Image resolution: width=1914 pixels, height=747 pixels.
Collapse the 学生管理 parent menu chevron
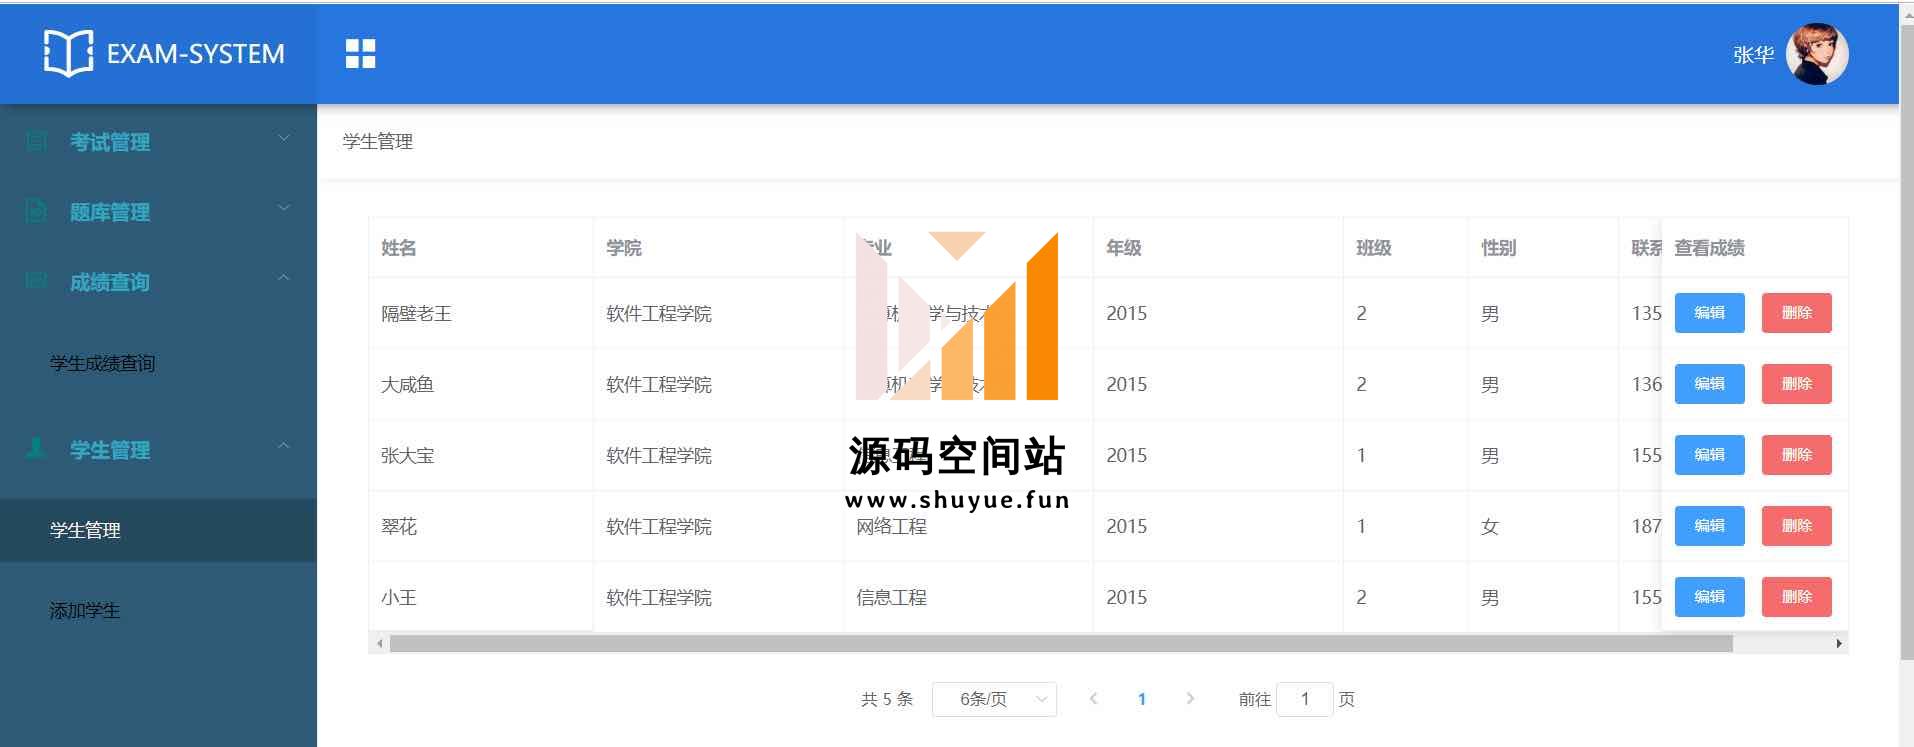(284, 446)
